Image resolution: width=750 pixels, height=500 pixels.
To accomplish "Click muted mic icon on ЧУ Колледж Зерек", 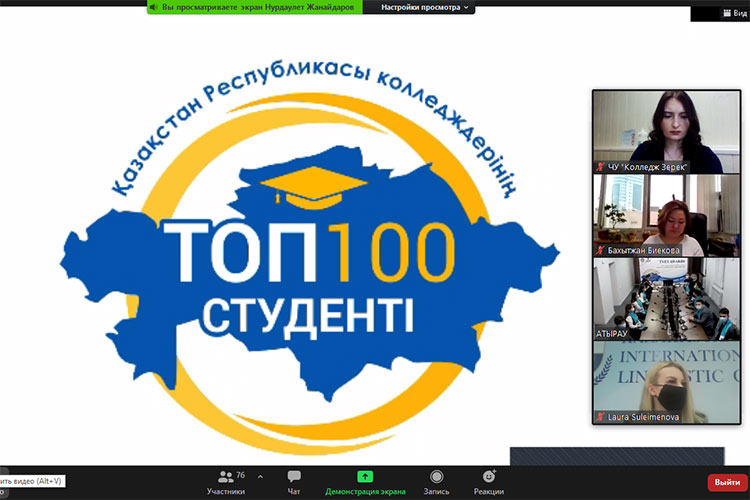I will 599,167.
